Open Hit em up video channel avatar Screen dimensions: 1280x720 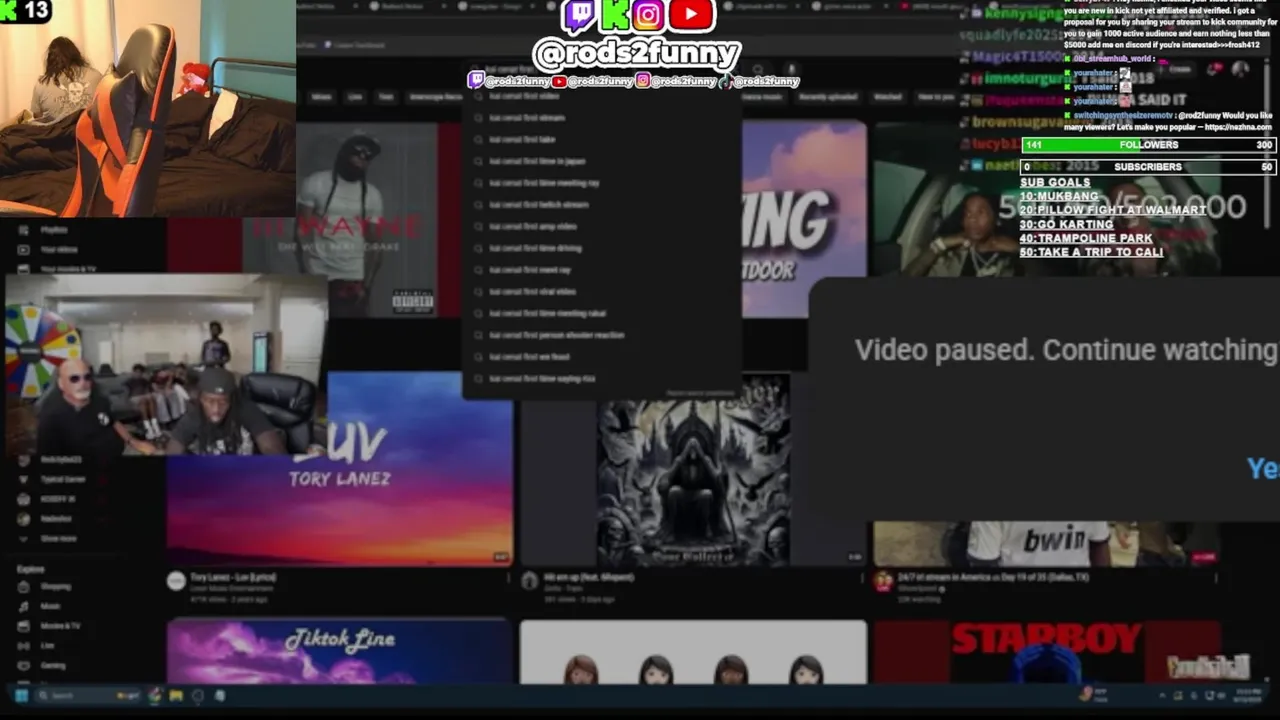[529, 581]
